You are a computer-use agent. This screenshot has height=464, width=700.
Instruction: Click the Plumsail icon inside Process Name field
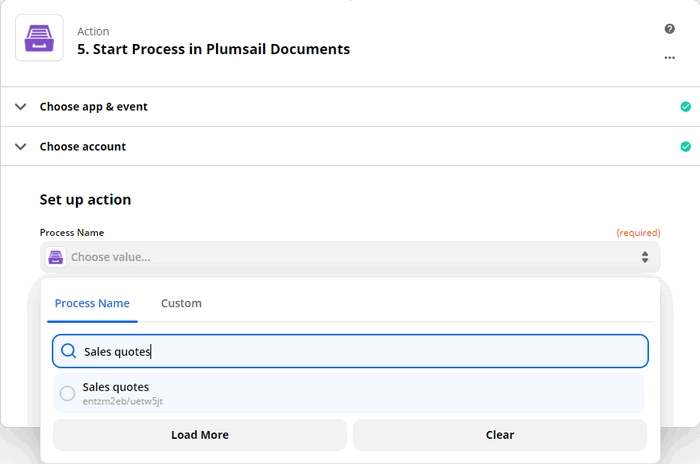[56, 257]
